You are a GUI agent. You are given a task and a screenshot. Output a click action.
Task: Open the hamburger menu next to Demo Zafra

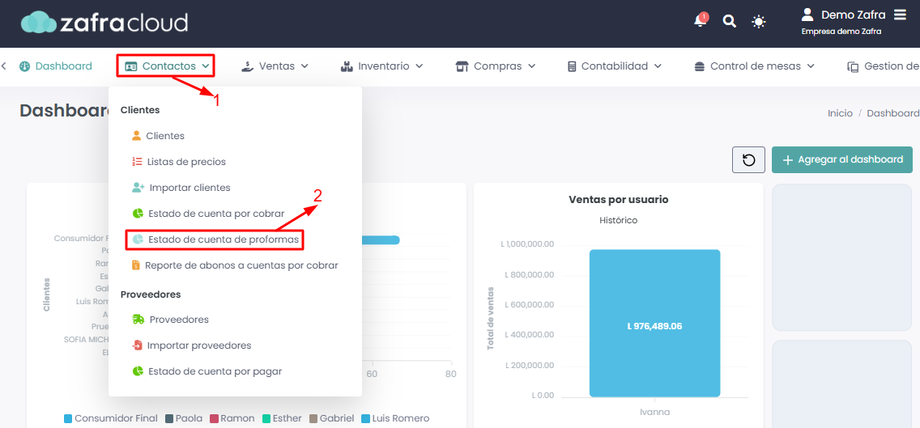tap(899, 15)
